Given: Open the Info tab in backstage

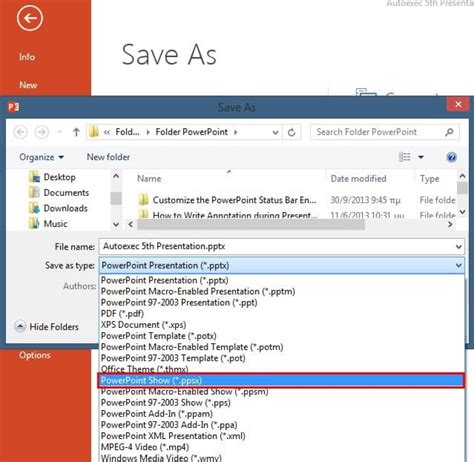Looking at the screenshot, I should (x=27, y=57).
